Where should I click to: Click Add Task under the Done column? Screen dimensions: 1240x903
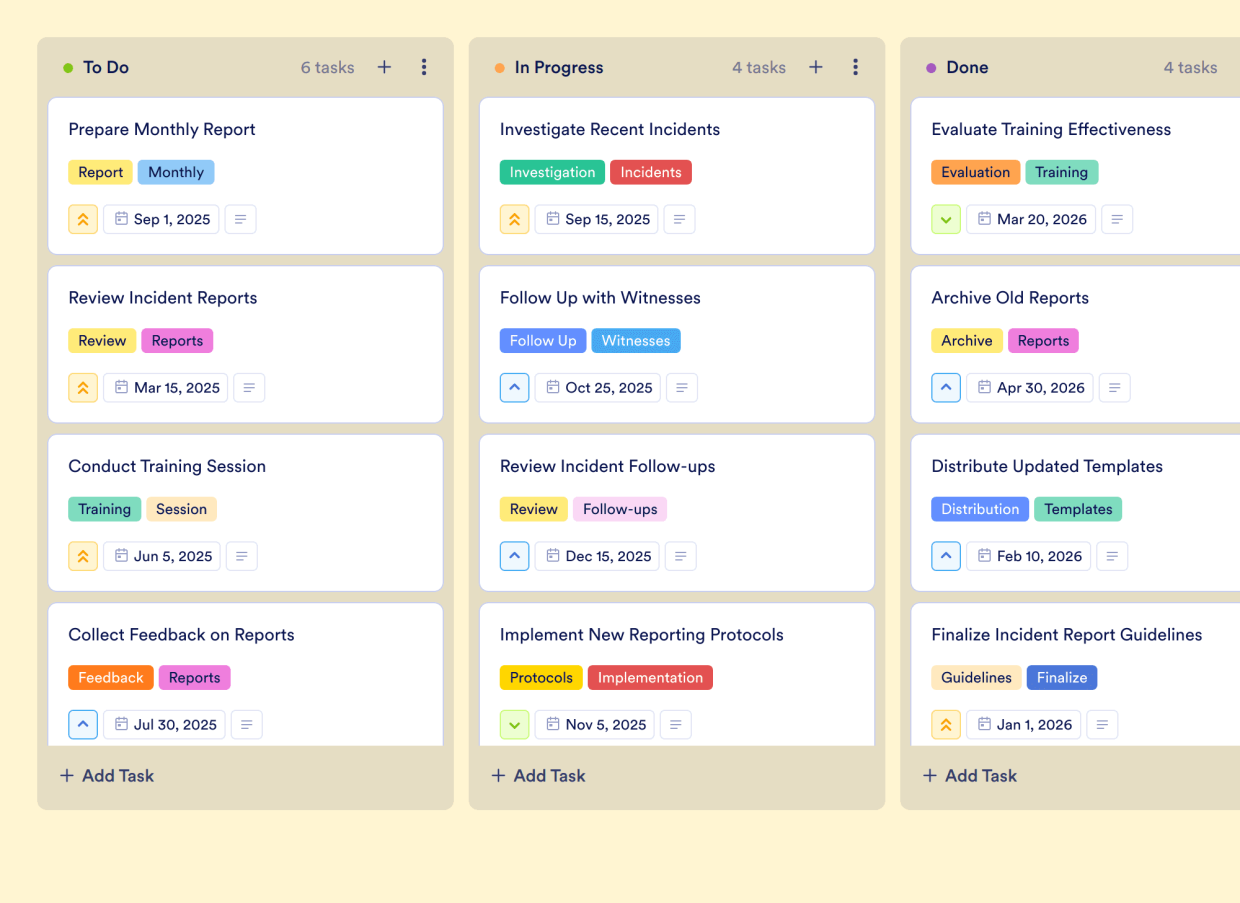click(969, 775)
